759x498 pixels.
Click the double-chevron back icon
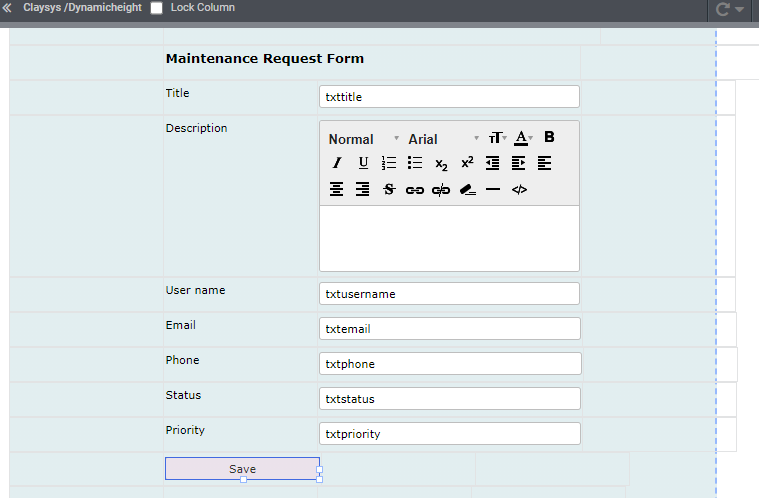coord(7,8)
